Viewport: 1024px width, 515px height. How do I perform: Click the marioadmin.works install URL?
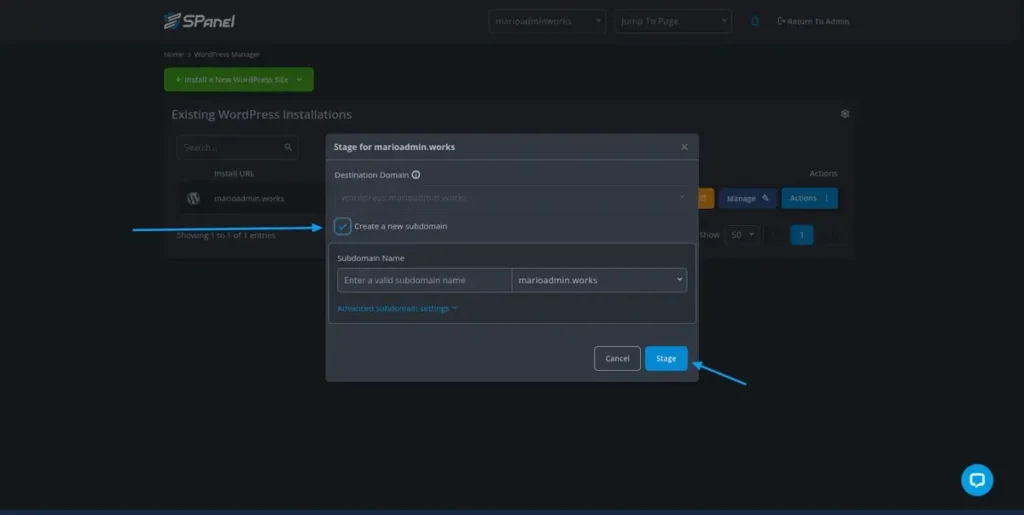click(x=249, y=198)
